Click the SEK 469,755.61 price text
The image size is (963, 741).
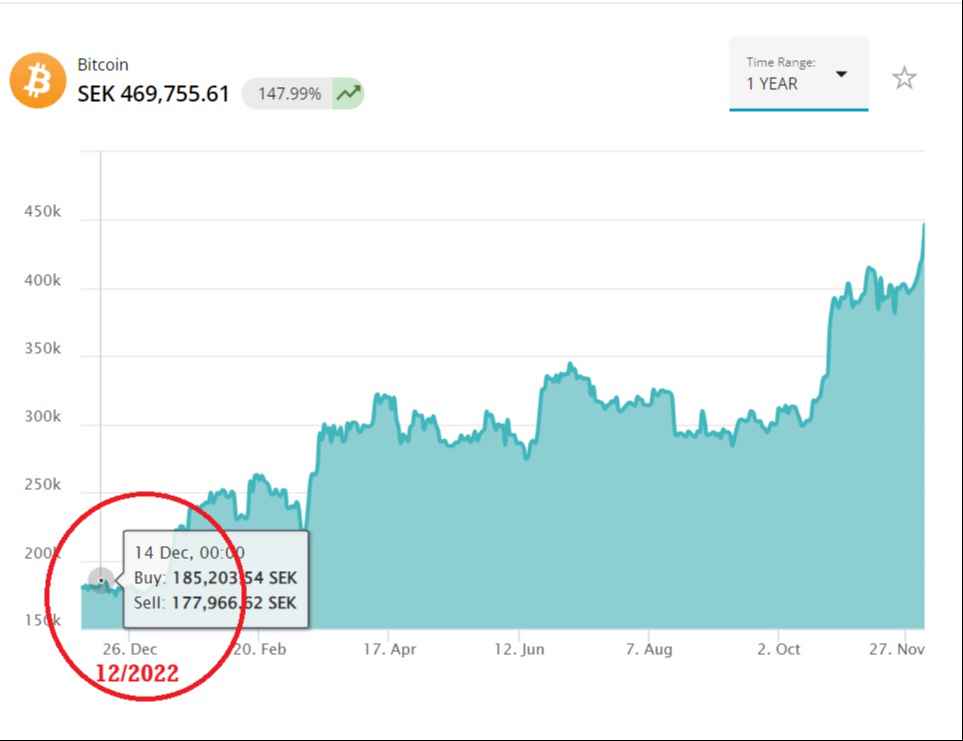click(154, 94)
